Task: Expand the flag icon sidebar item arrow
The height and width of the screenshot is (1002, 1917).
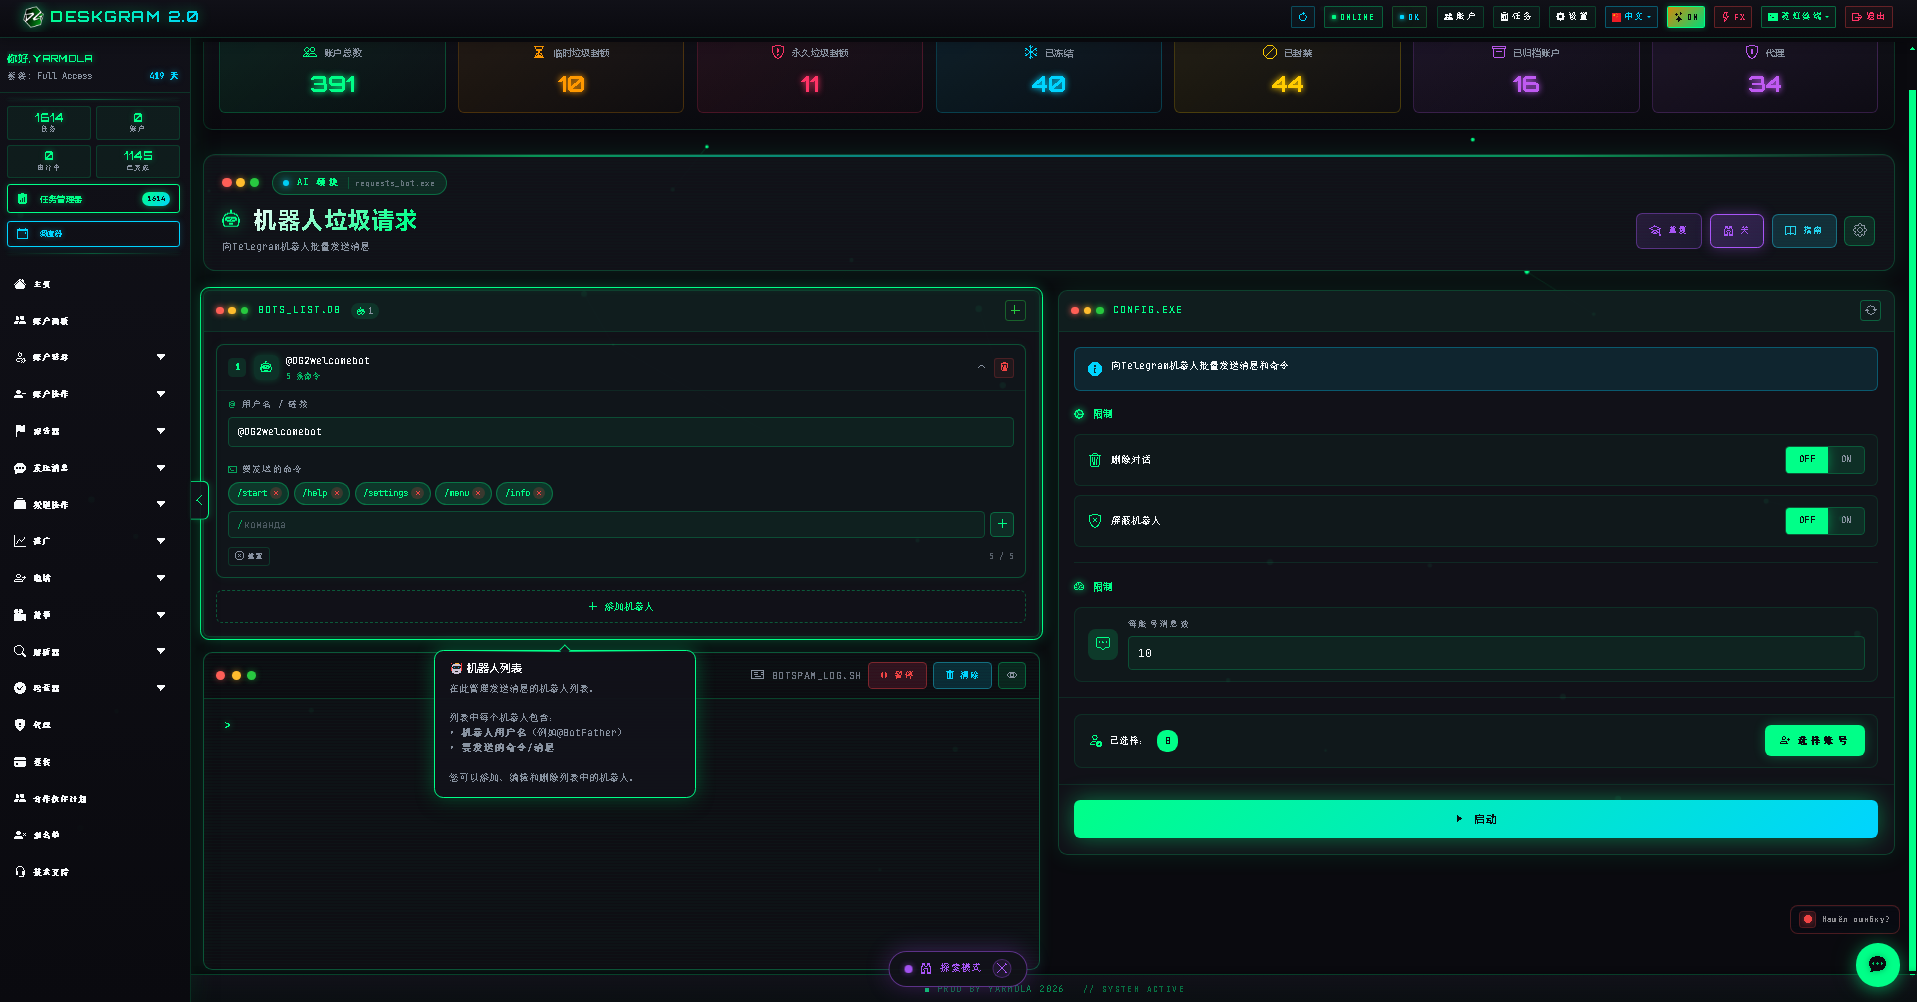Action: (x=161, y=431)
